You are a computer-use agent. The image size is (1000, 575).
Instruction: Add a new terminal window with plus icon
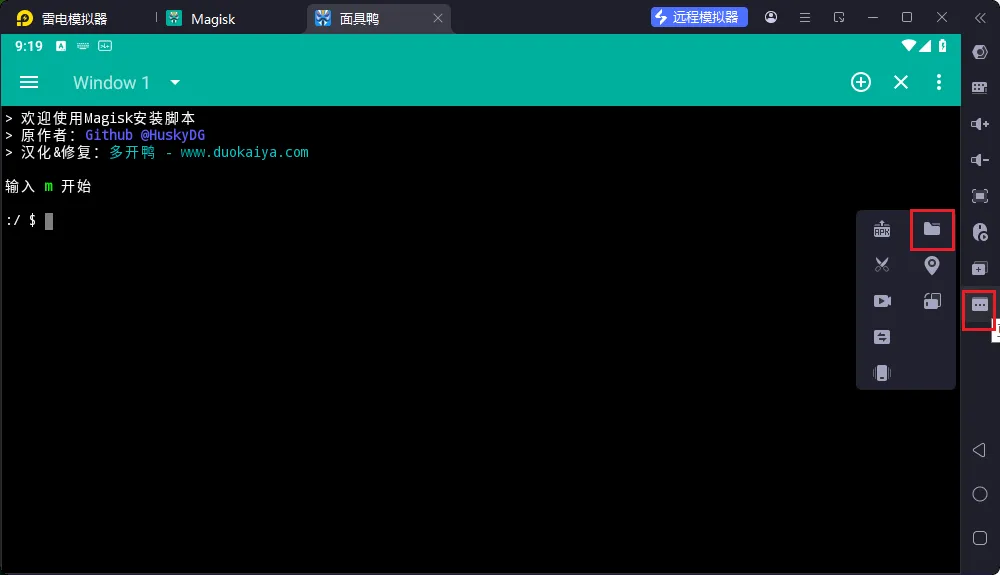pos(860,82)
